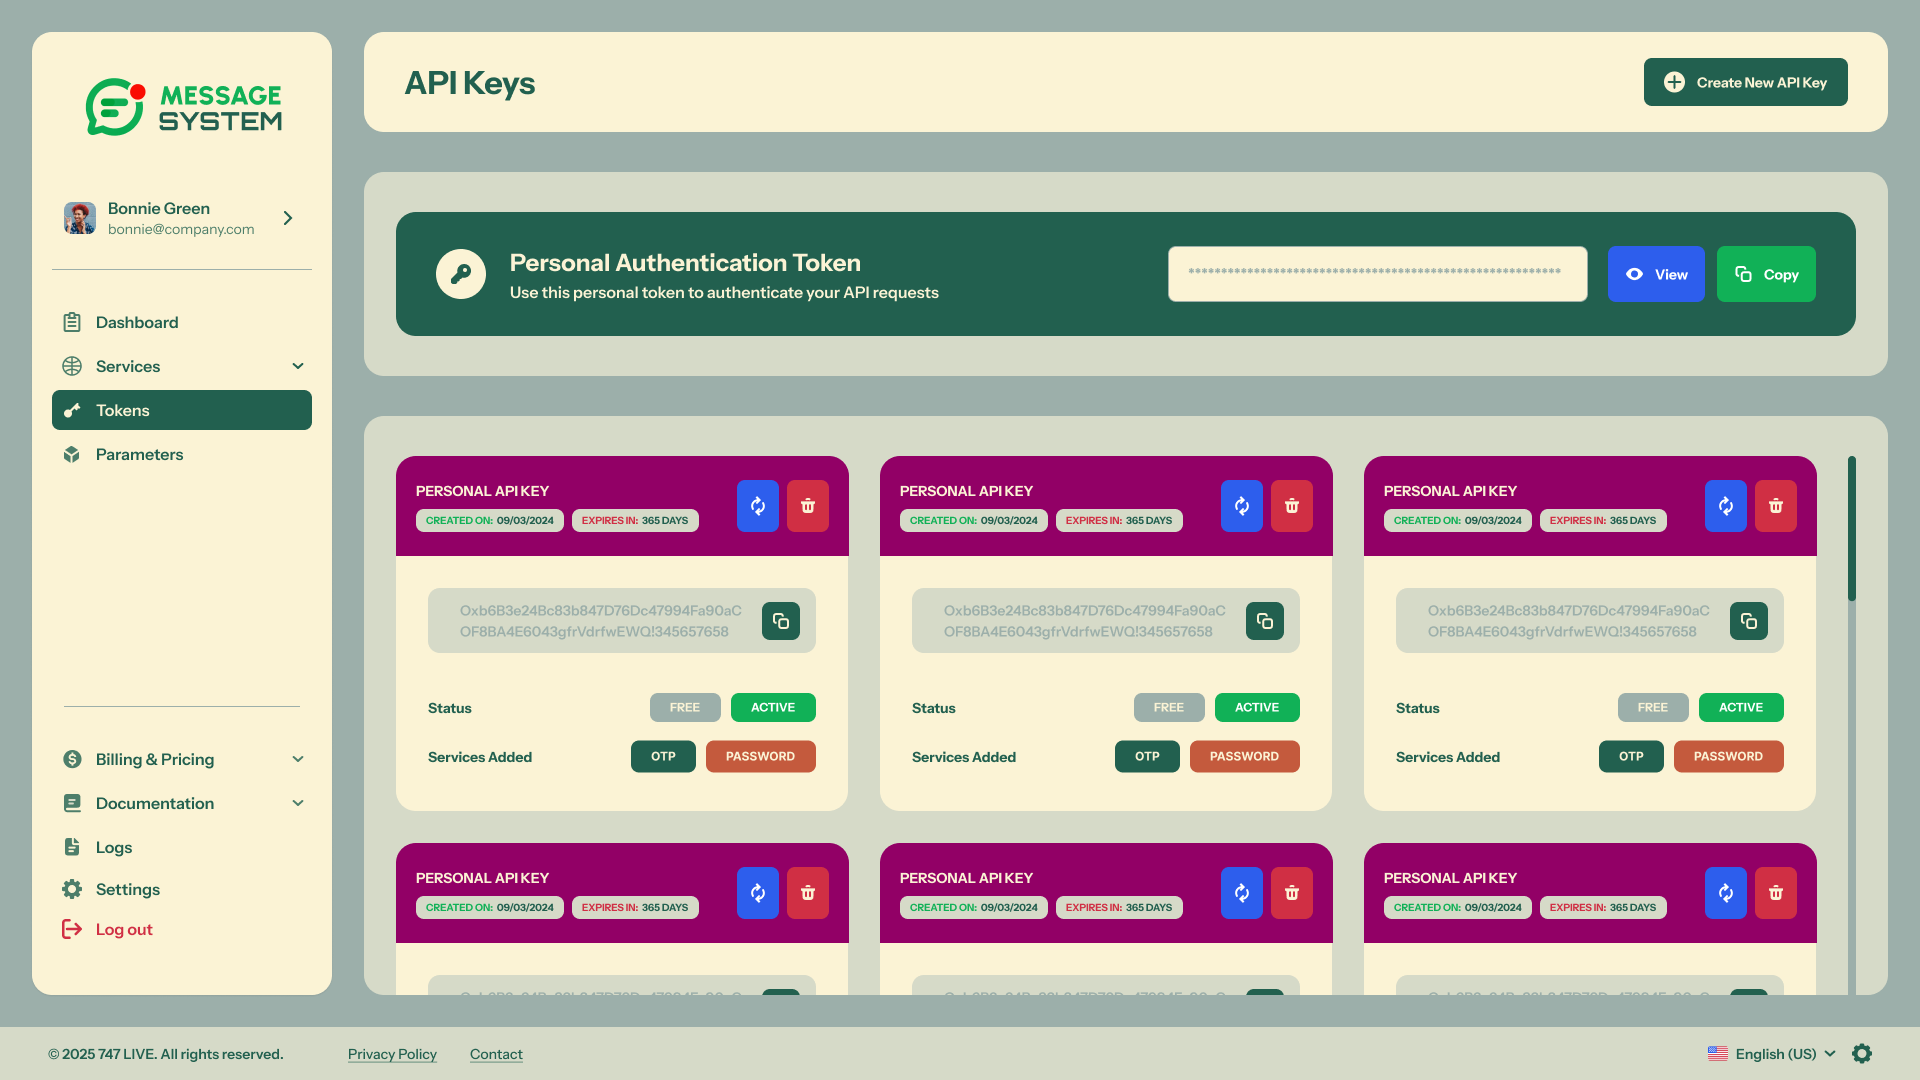This screenshot has width=1920, height=1080.
Task: Regenerate the right top-row API key
Action: (1726, 506)
